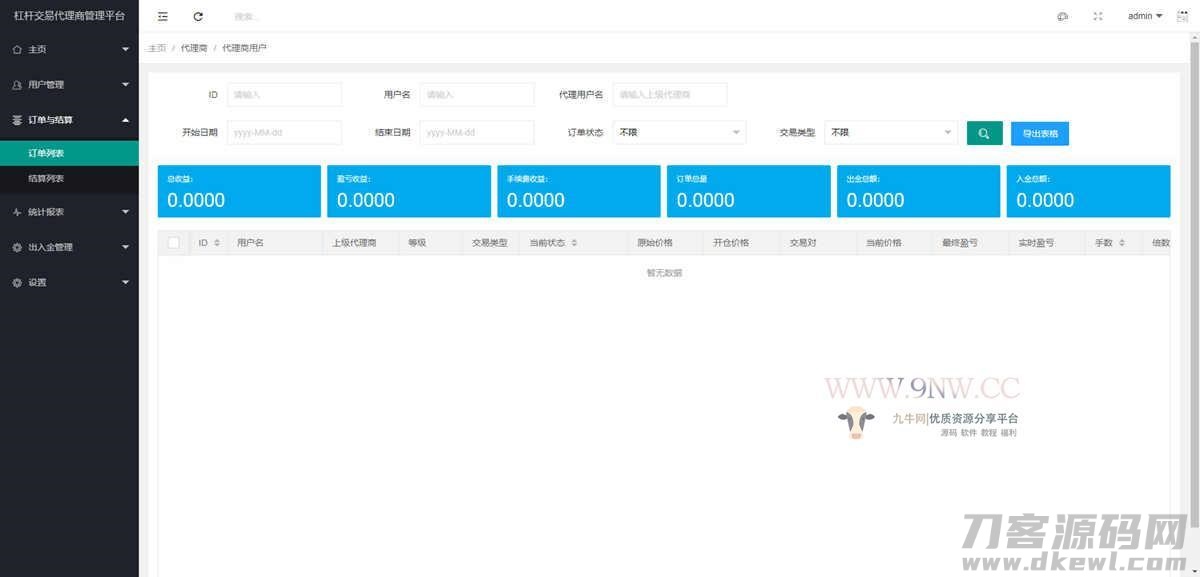Open the language switcher globe icon

point(1063,15)
